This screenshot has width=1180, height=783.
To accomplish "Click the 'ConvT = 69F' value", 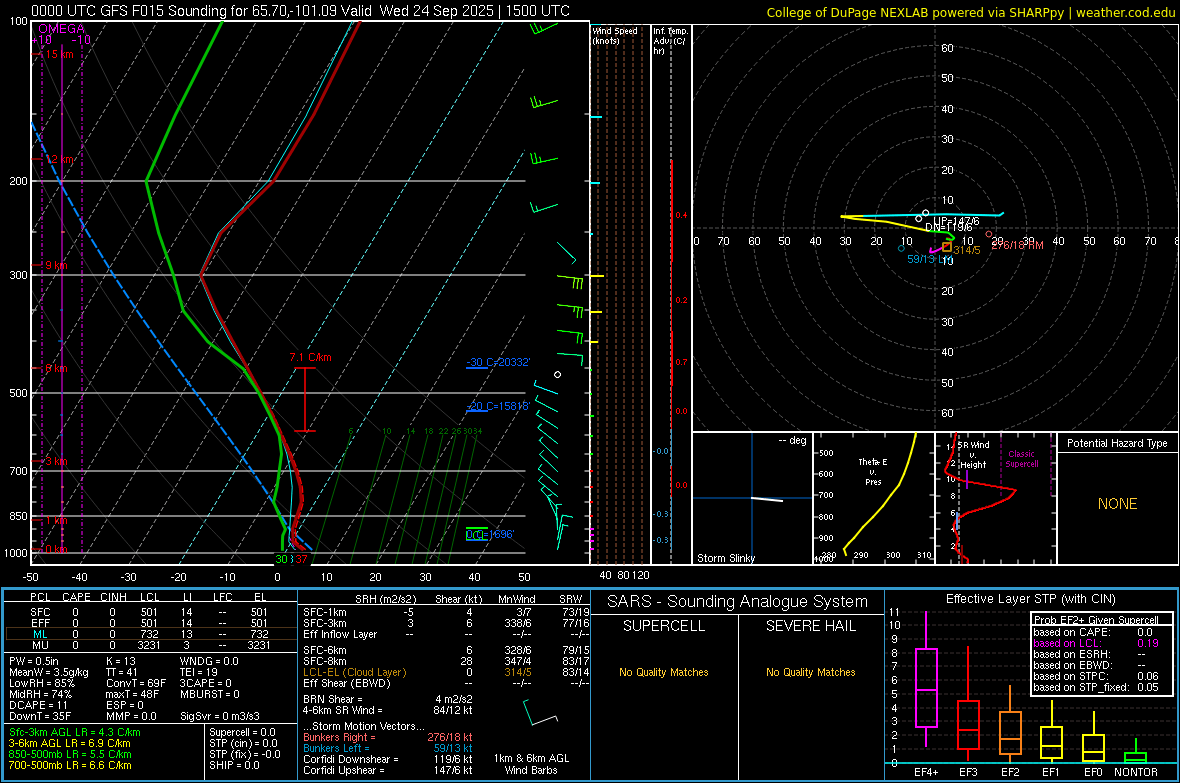I will (136, 684).
